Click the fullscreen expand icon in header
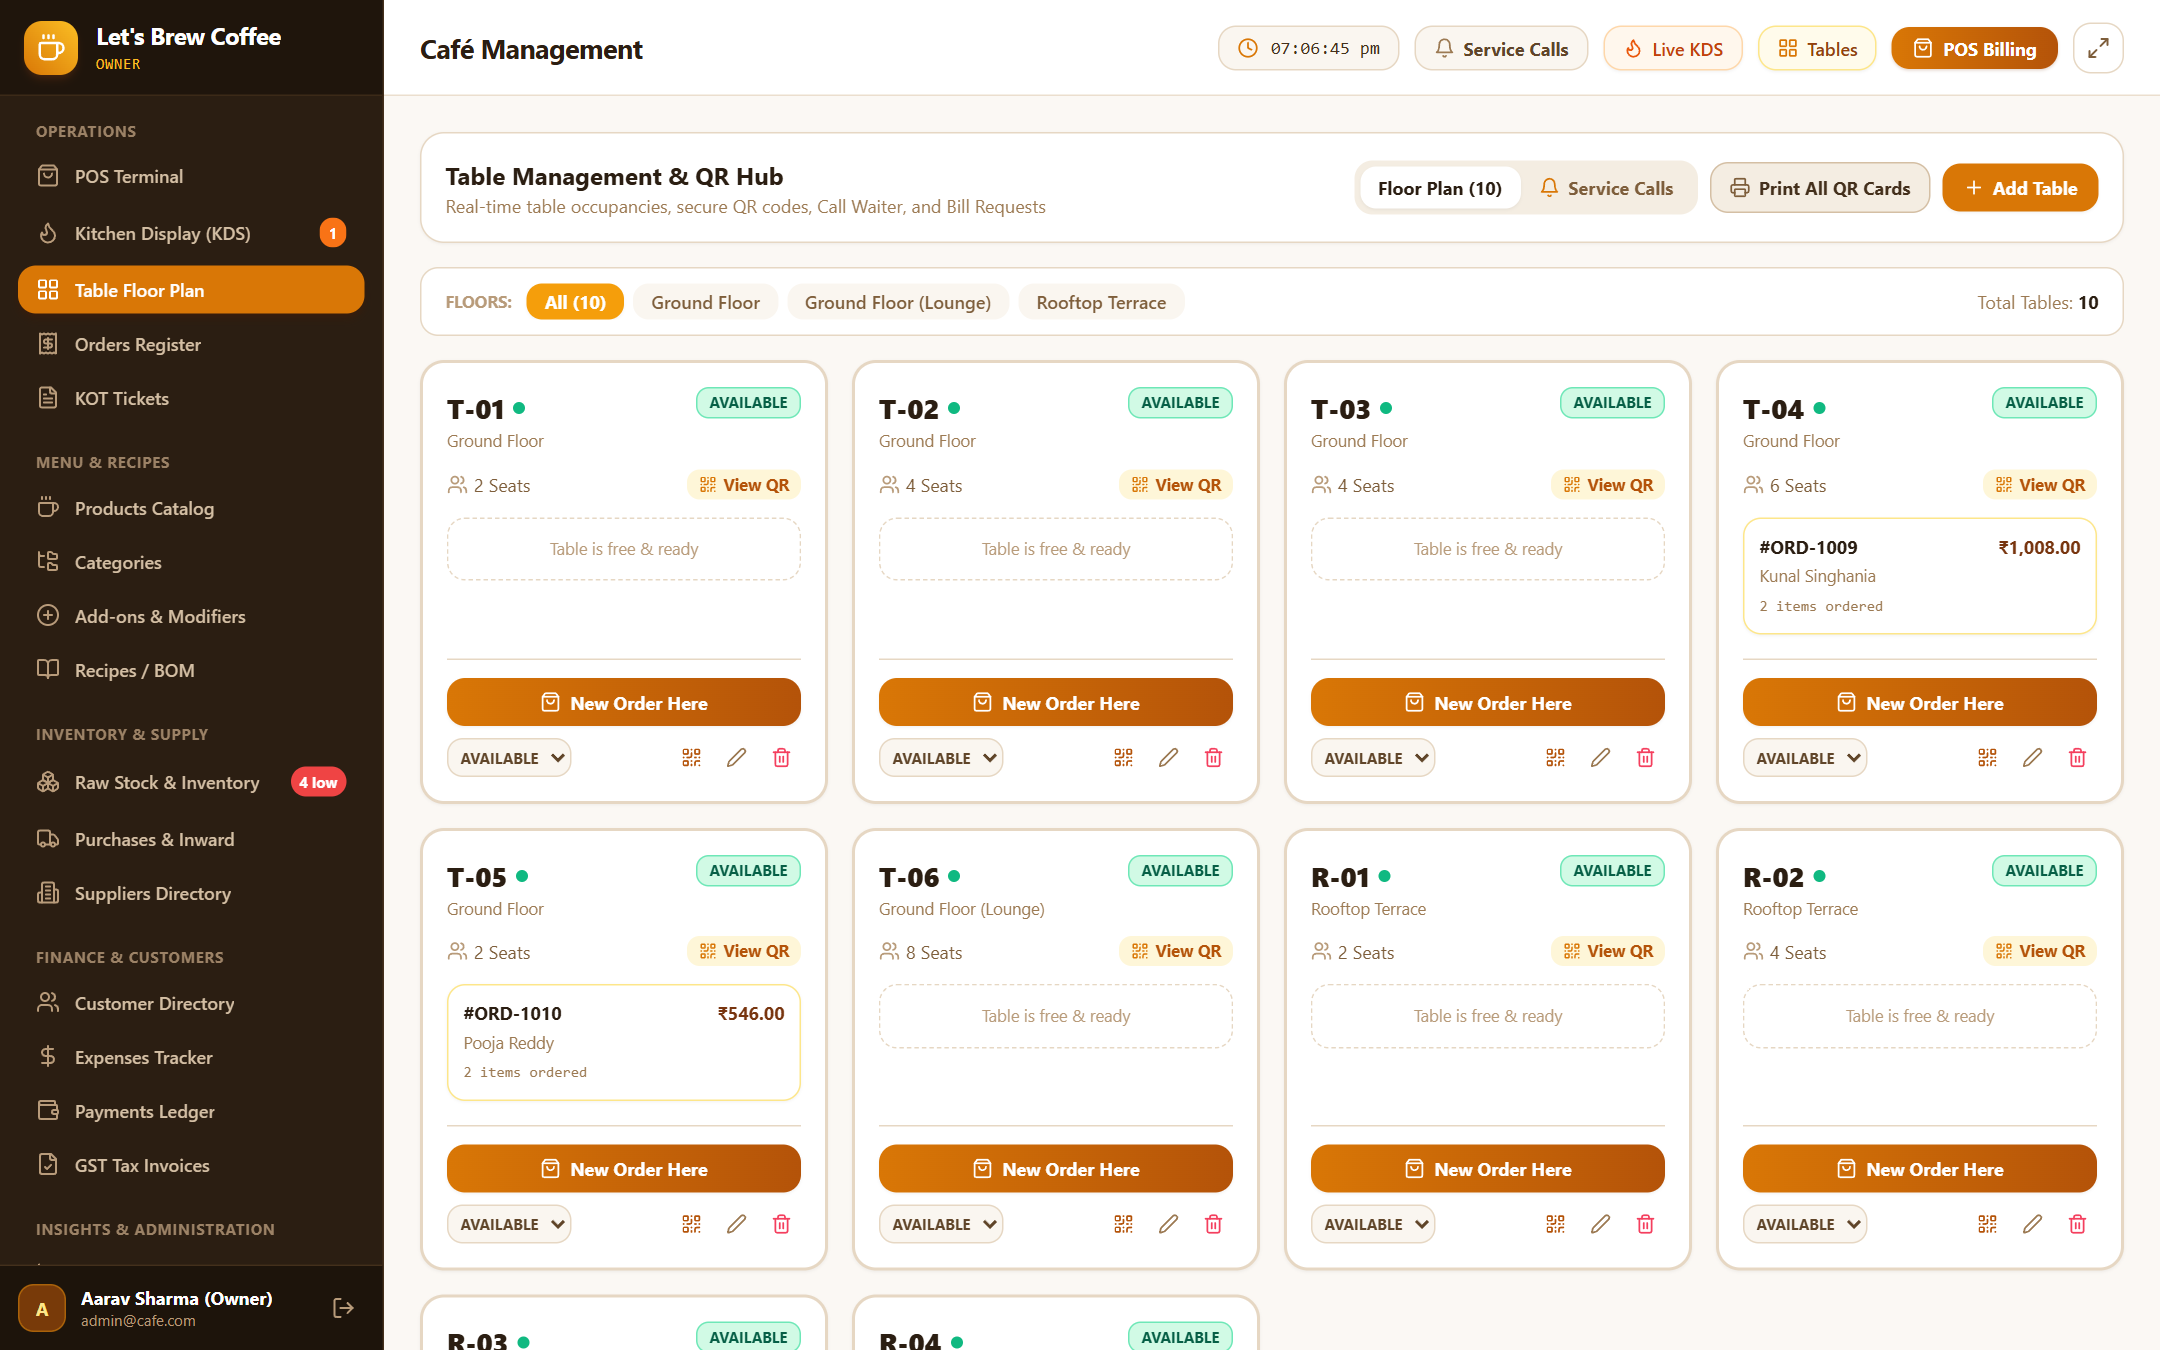 tap(2098, 48)
